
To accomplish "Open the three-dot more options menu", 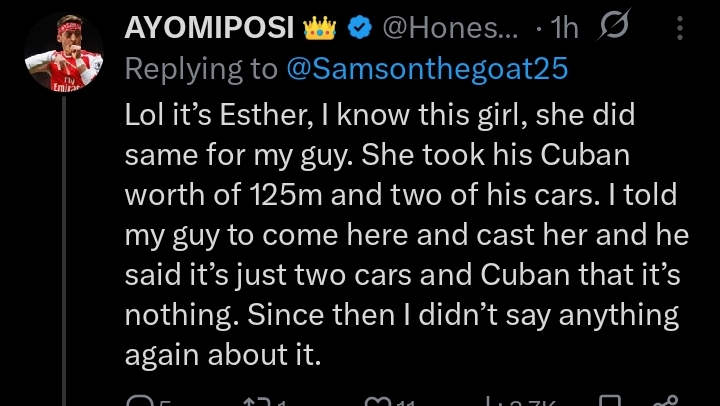I will [x=680, y=29].
